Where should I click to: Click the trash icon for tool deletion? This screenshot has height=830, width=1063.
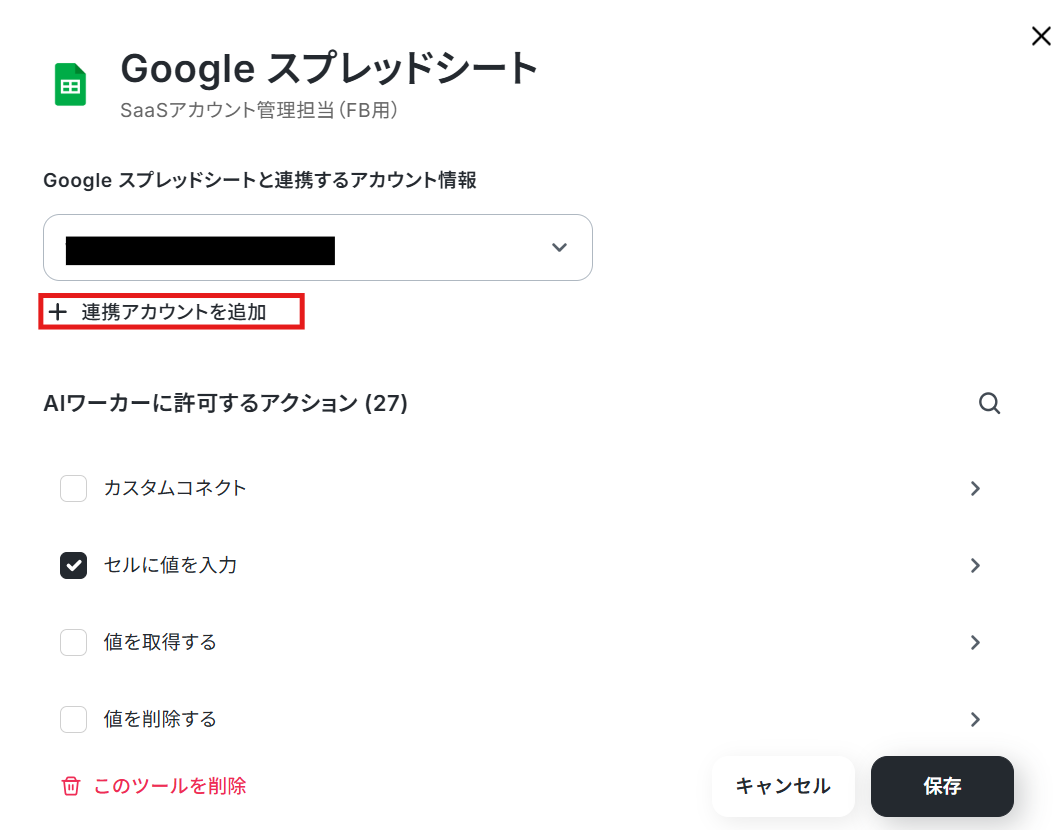pyautogui.click(x=71, y=786)
